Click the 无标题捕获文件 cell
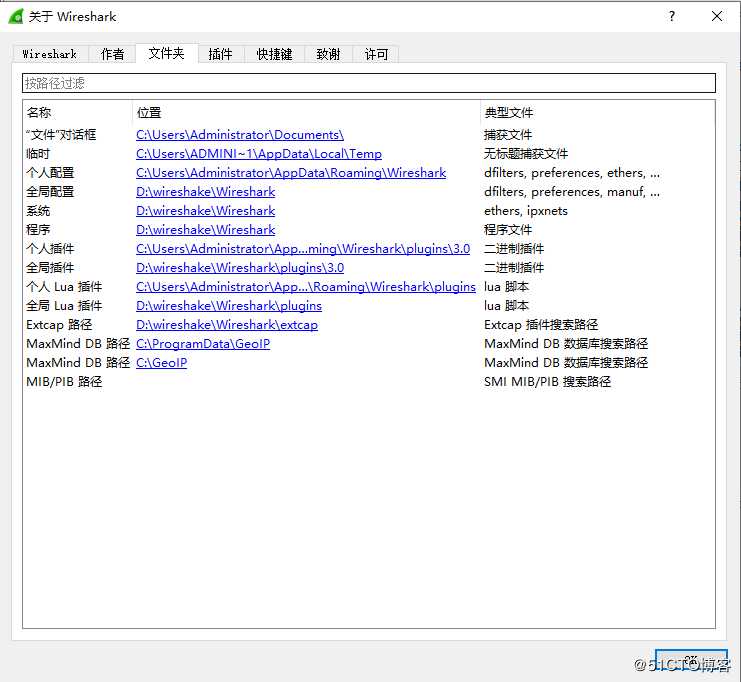Image resolution: width=741 pixels, height=682 pixels. click(526, 154)
